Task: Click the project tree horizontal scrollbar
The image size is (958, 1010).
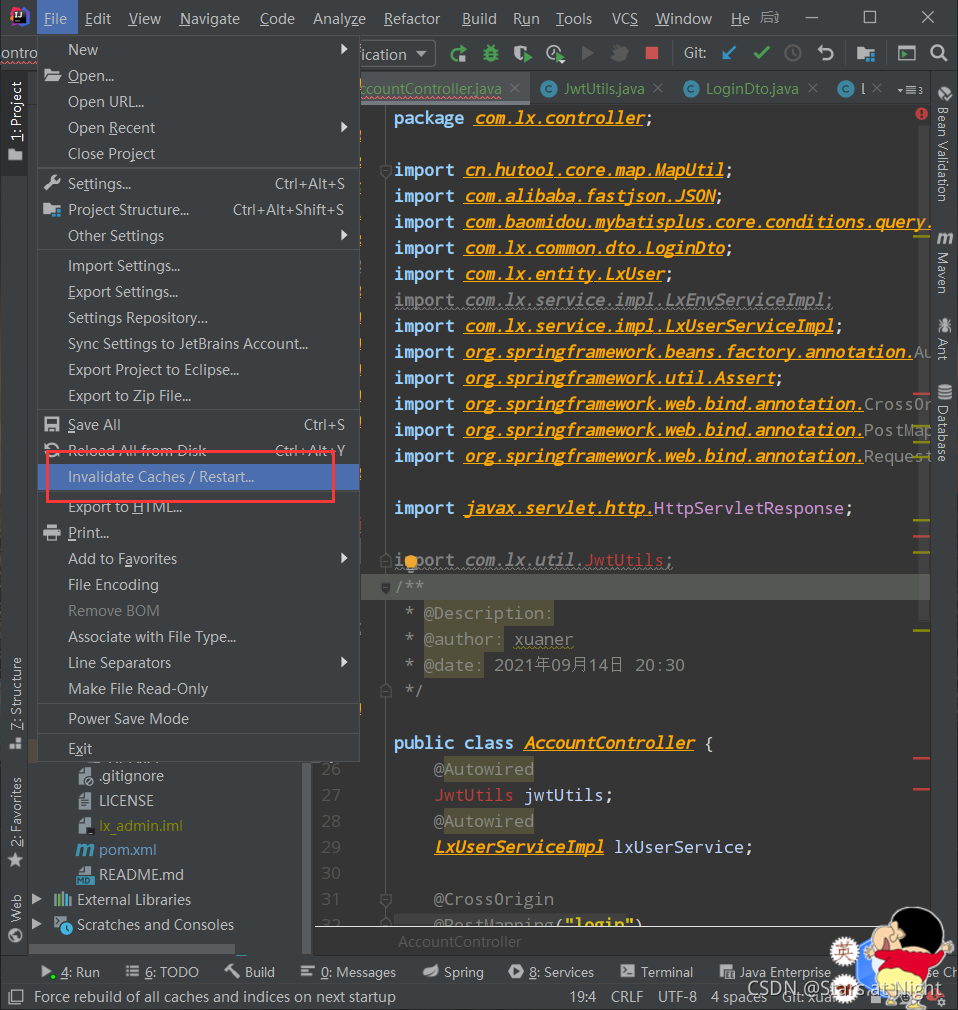Action: click(132, 949)
